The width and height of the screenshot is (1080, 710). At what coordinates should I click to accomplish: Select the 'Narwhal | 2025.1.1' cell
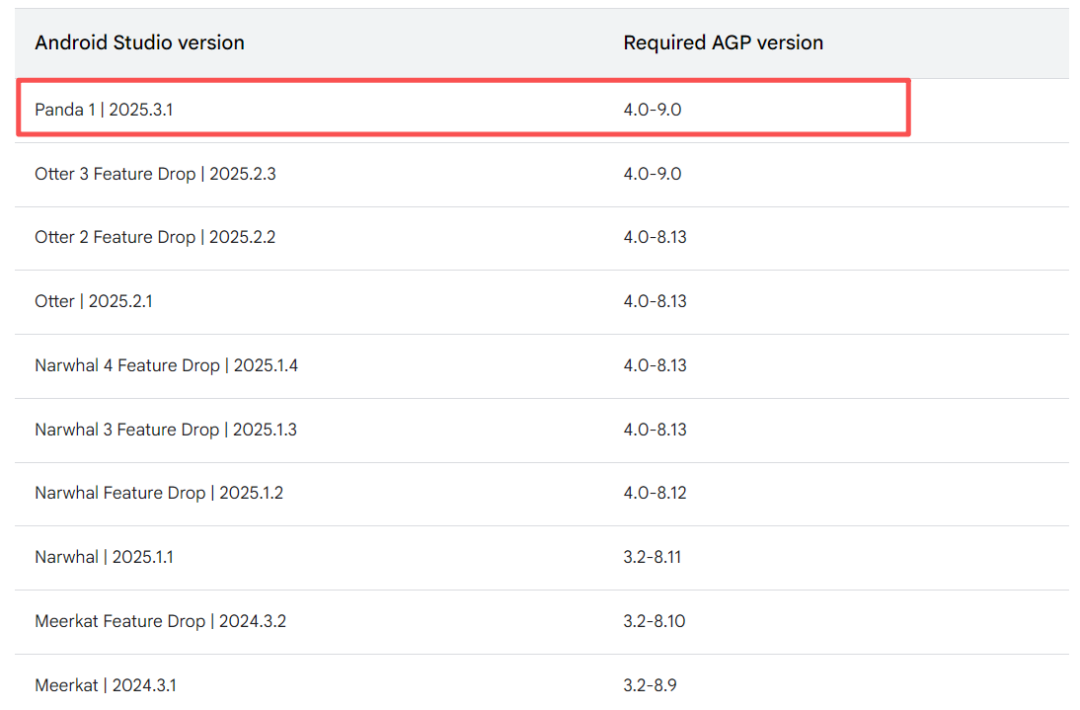coord(104,557)
